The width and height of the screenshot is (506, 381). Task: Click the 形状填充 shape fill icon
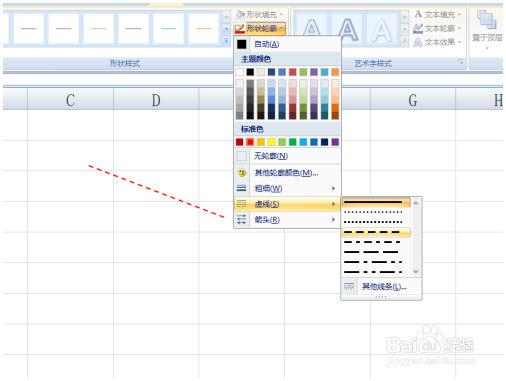[x=240, y=14]
